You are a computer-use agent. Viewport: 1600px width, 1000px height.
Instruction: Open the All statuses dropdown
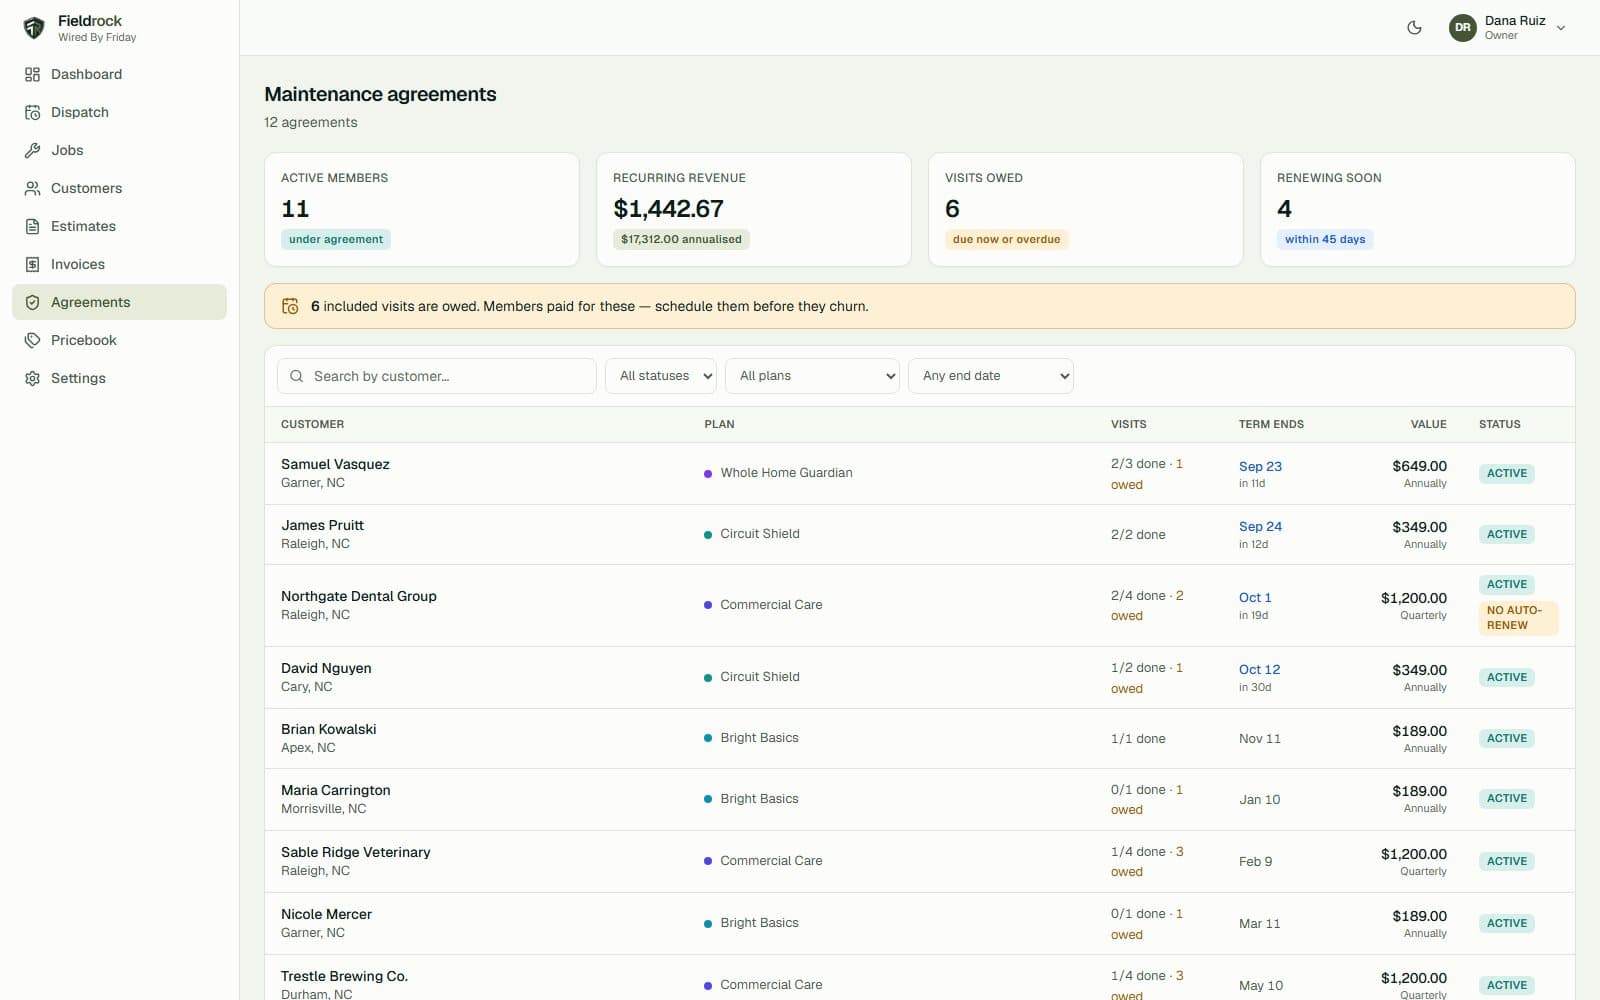click(661, 376)
